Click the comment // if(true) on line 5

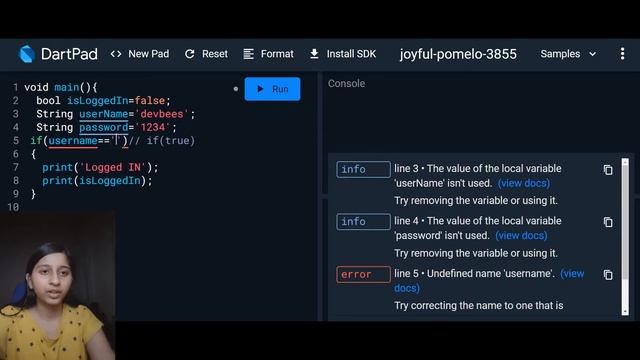(162, 141)
